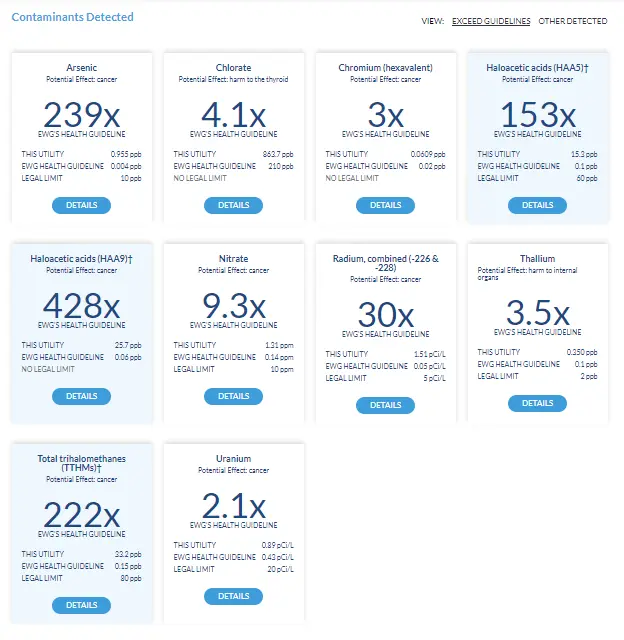Select the Arsenic contaminant title

[x=81, y=67]
